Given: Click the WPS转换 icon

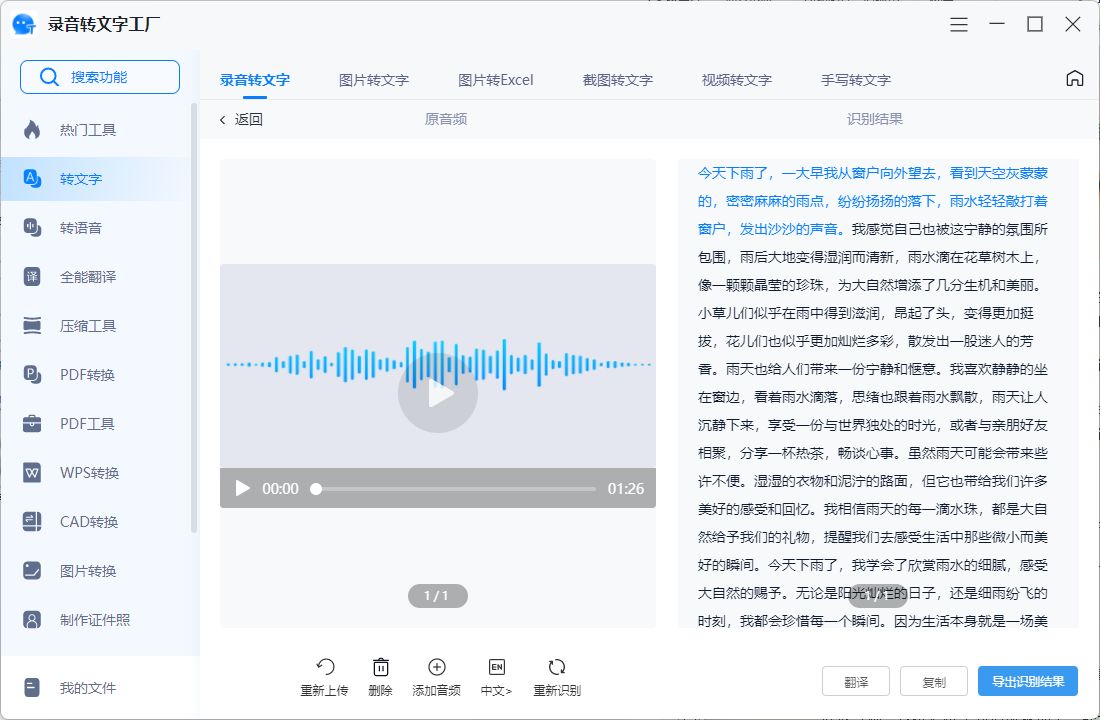Looking at the screenshot, I should 32,472.
